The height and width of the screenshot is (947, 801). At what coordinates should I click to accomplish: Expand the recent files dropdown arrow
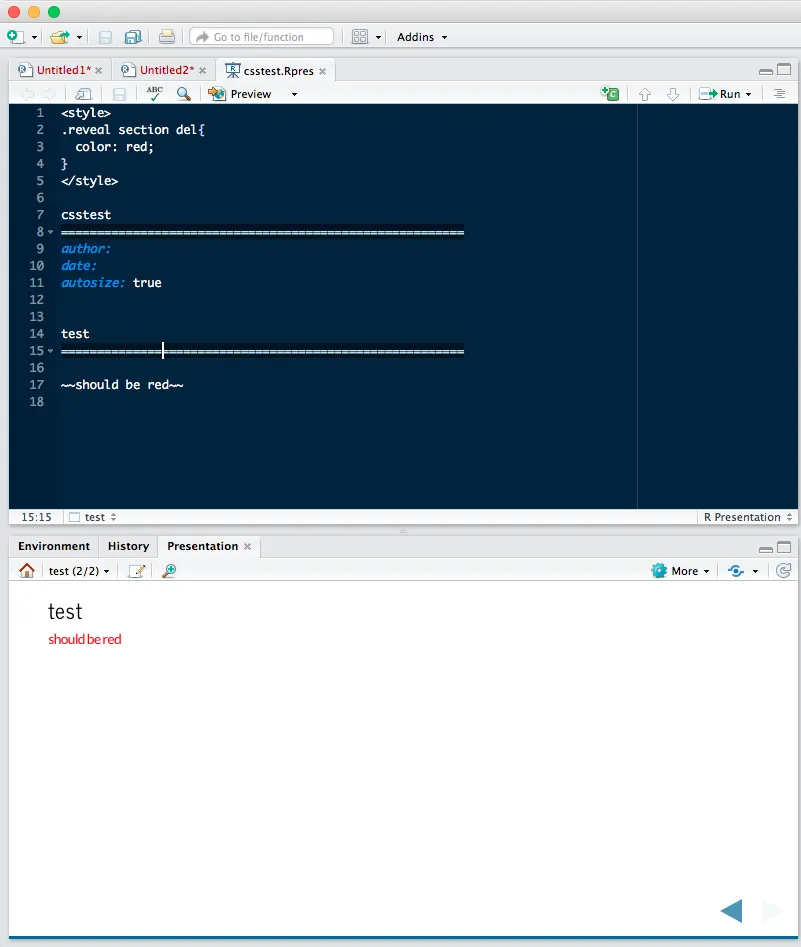[79, 37]
